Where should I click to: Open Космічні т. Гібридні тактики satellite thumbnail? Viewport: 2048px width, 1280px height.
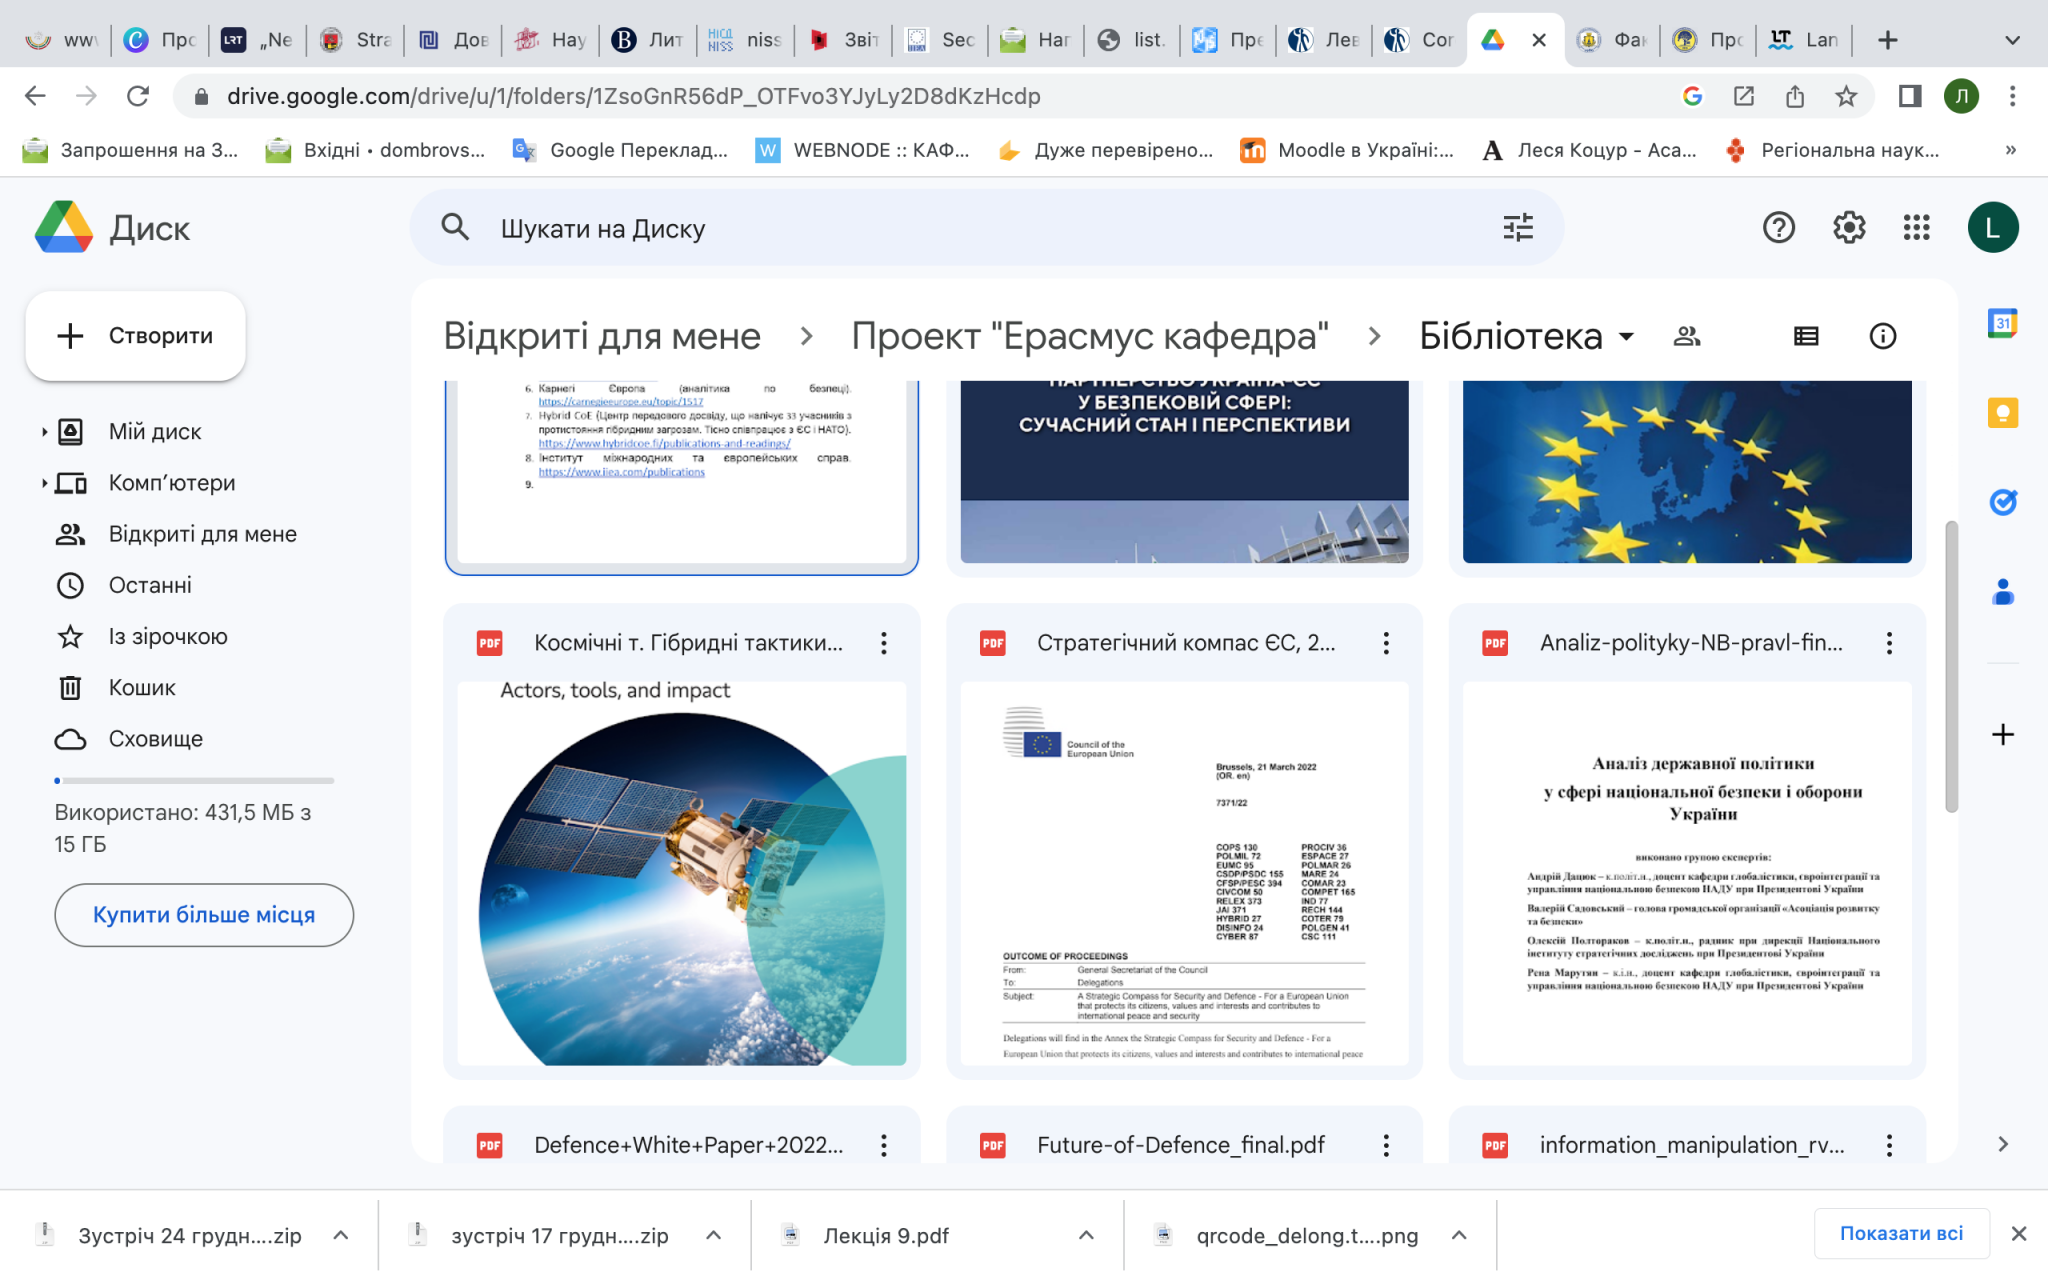(x=682, y=873)
